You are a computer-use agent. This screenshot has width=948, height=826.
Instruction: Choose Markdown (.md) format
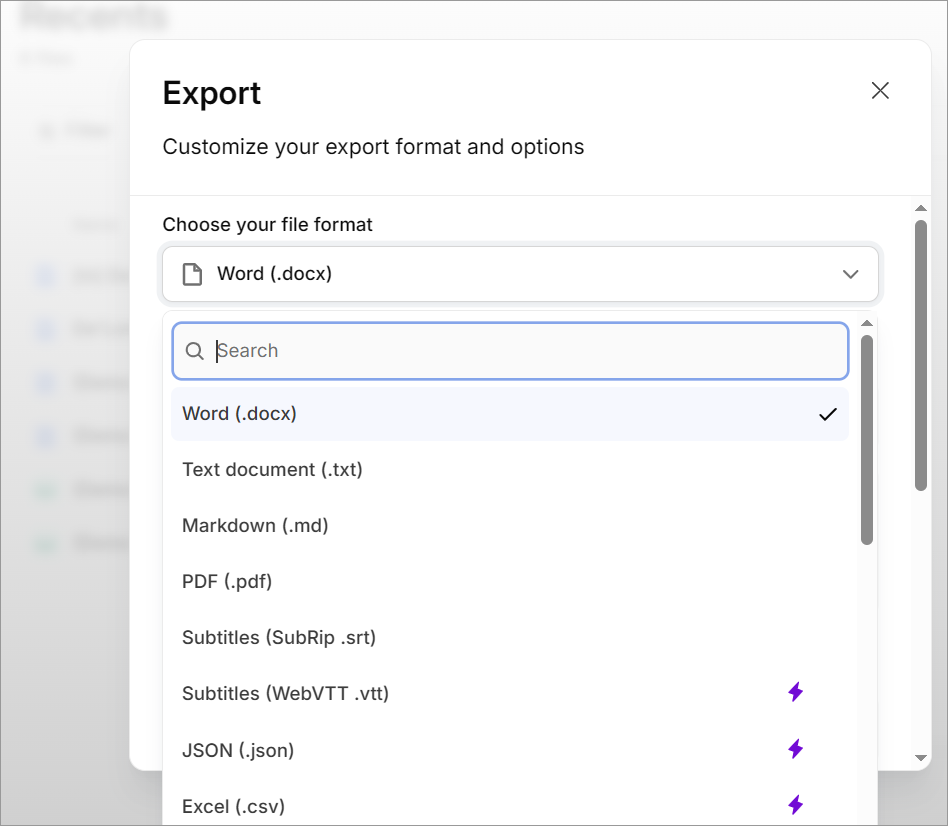pos(510,525)
